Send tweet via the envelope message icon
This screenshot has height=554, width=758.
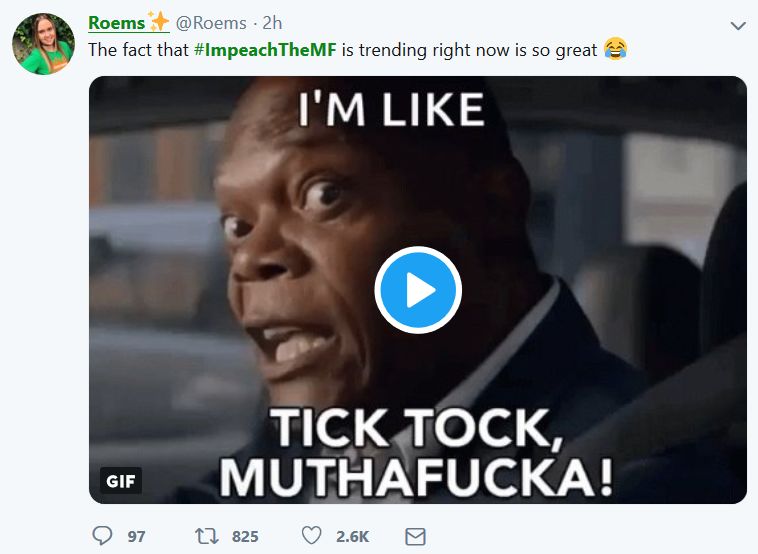(x=416, y=537)
